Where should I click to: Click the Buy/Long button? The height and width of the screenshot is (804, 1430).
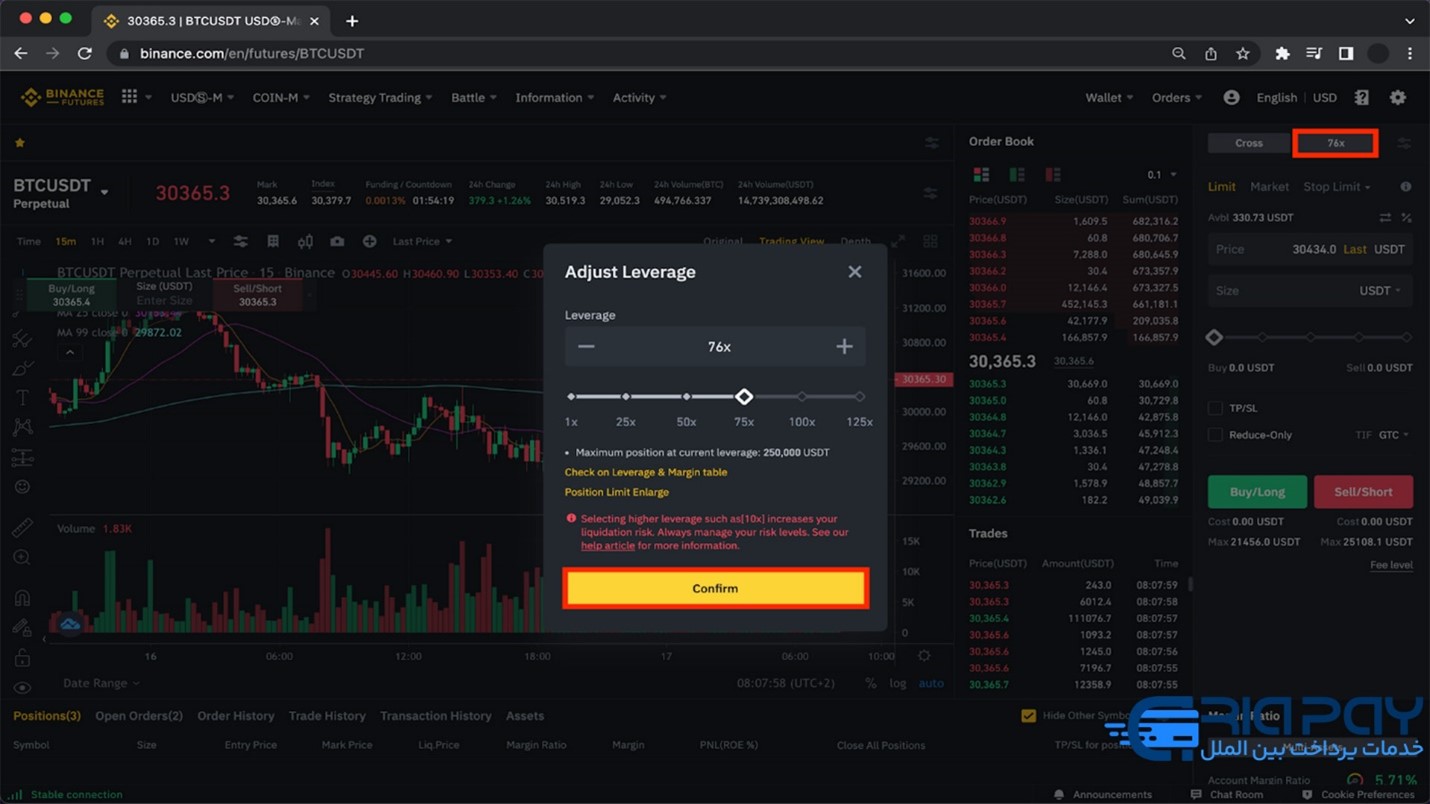tap(1257, 492)
